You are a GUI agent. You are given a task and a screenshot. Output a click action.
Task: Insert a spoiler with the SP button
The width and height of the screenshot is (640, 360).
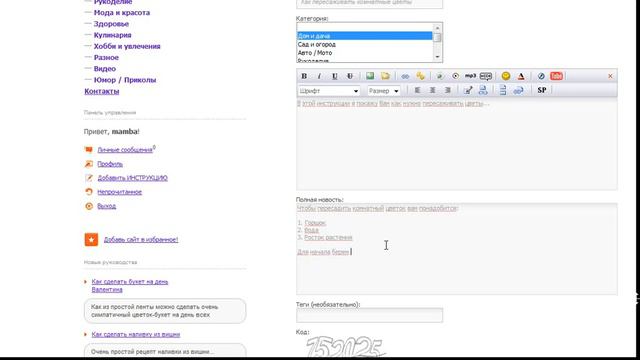pyautogui.click(x=542, y=91)
